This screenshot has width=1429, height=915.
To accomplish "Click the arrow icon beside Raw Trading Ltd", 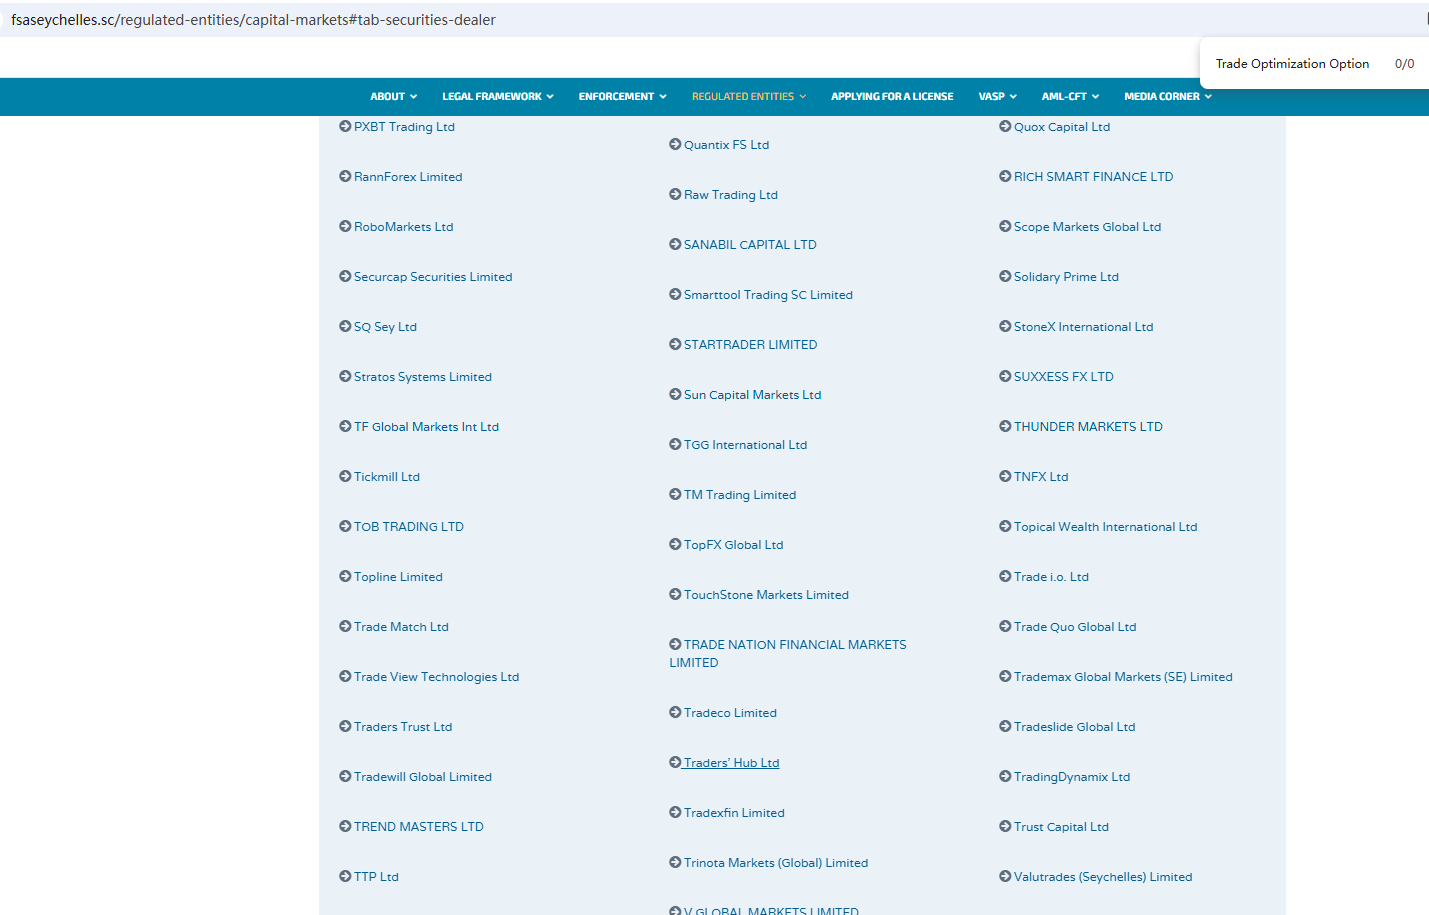I will click(675, 195).
